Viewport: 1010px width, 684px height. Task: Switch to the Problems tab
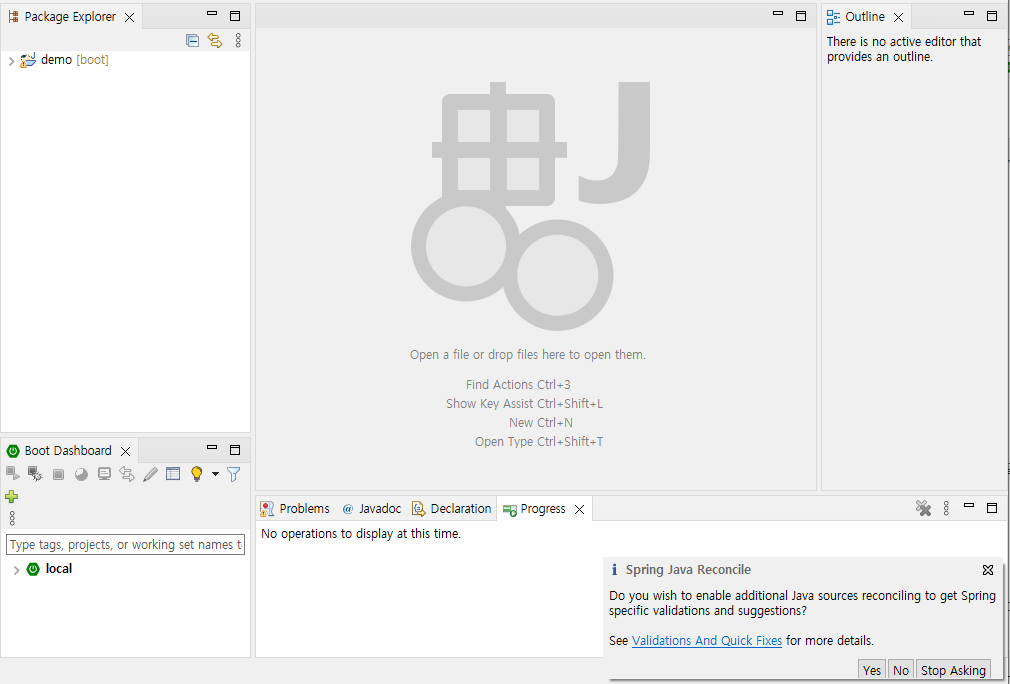pos(295,509)
